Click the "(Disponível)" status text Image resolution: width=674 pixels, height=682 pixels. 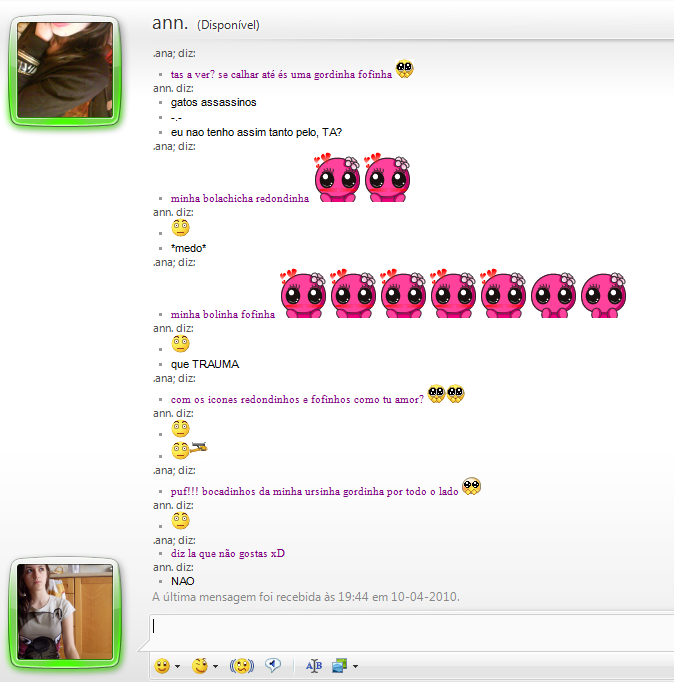[228, 24]
